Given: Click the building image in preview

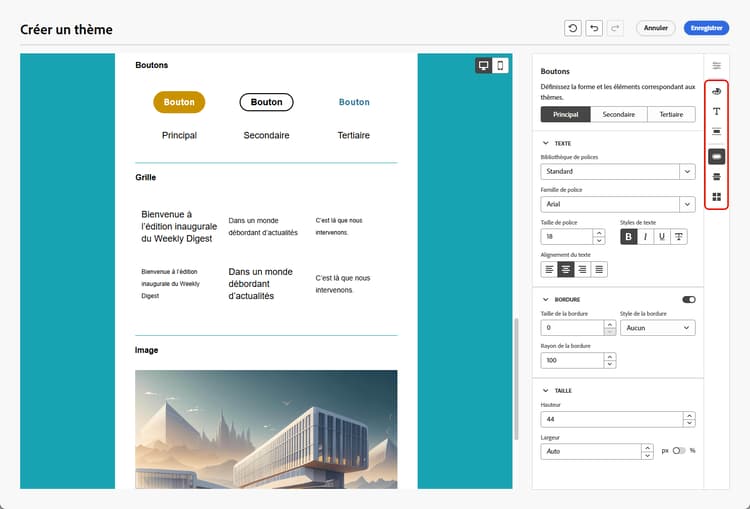Looking at the screenshot, I should pos(266,429).
